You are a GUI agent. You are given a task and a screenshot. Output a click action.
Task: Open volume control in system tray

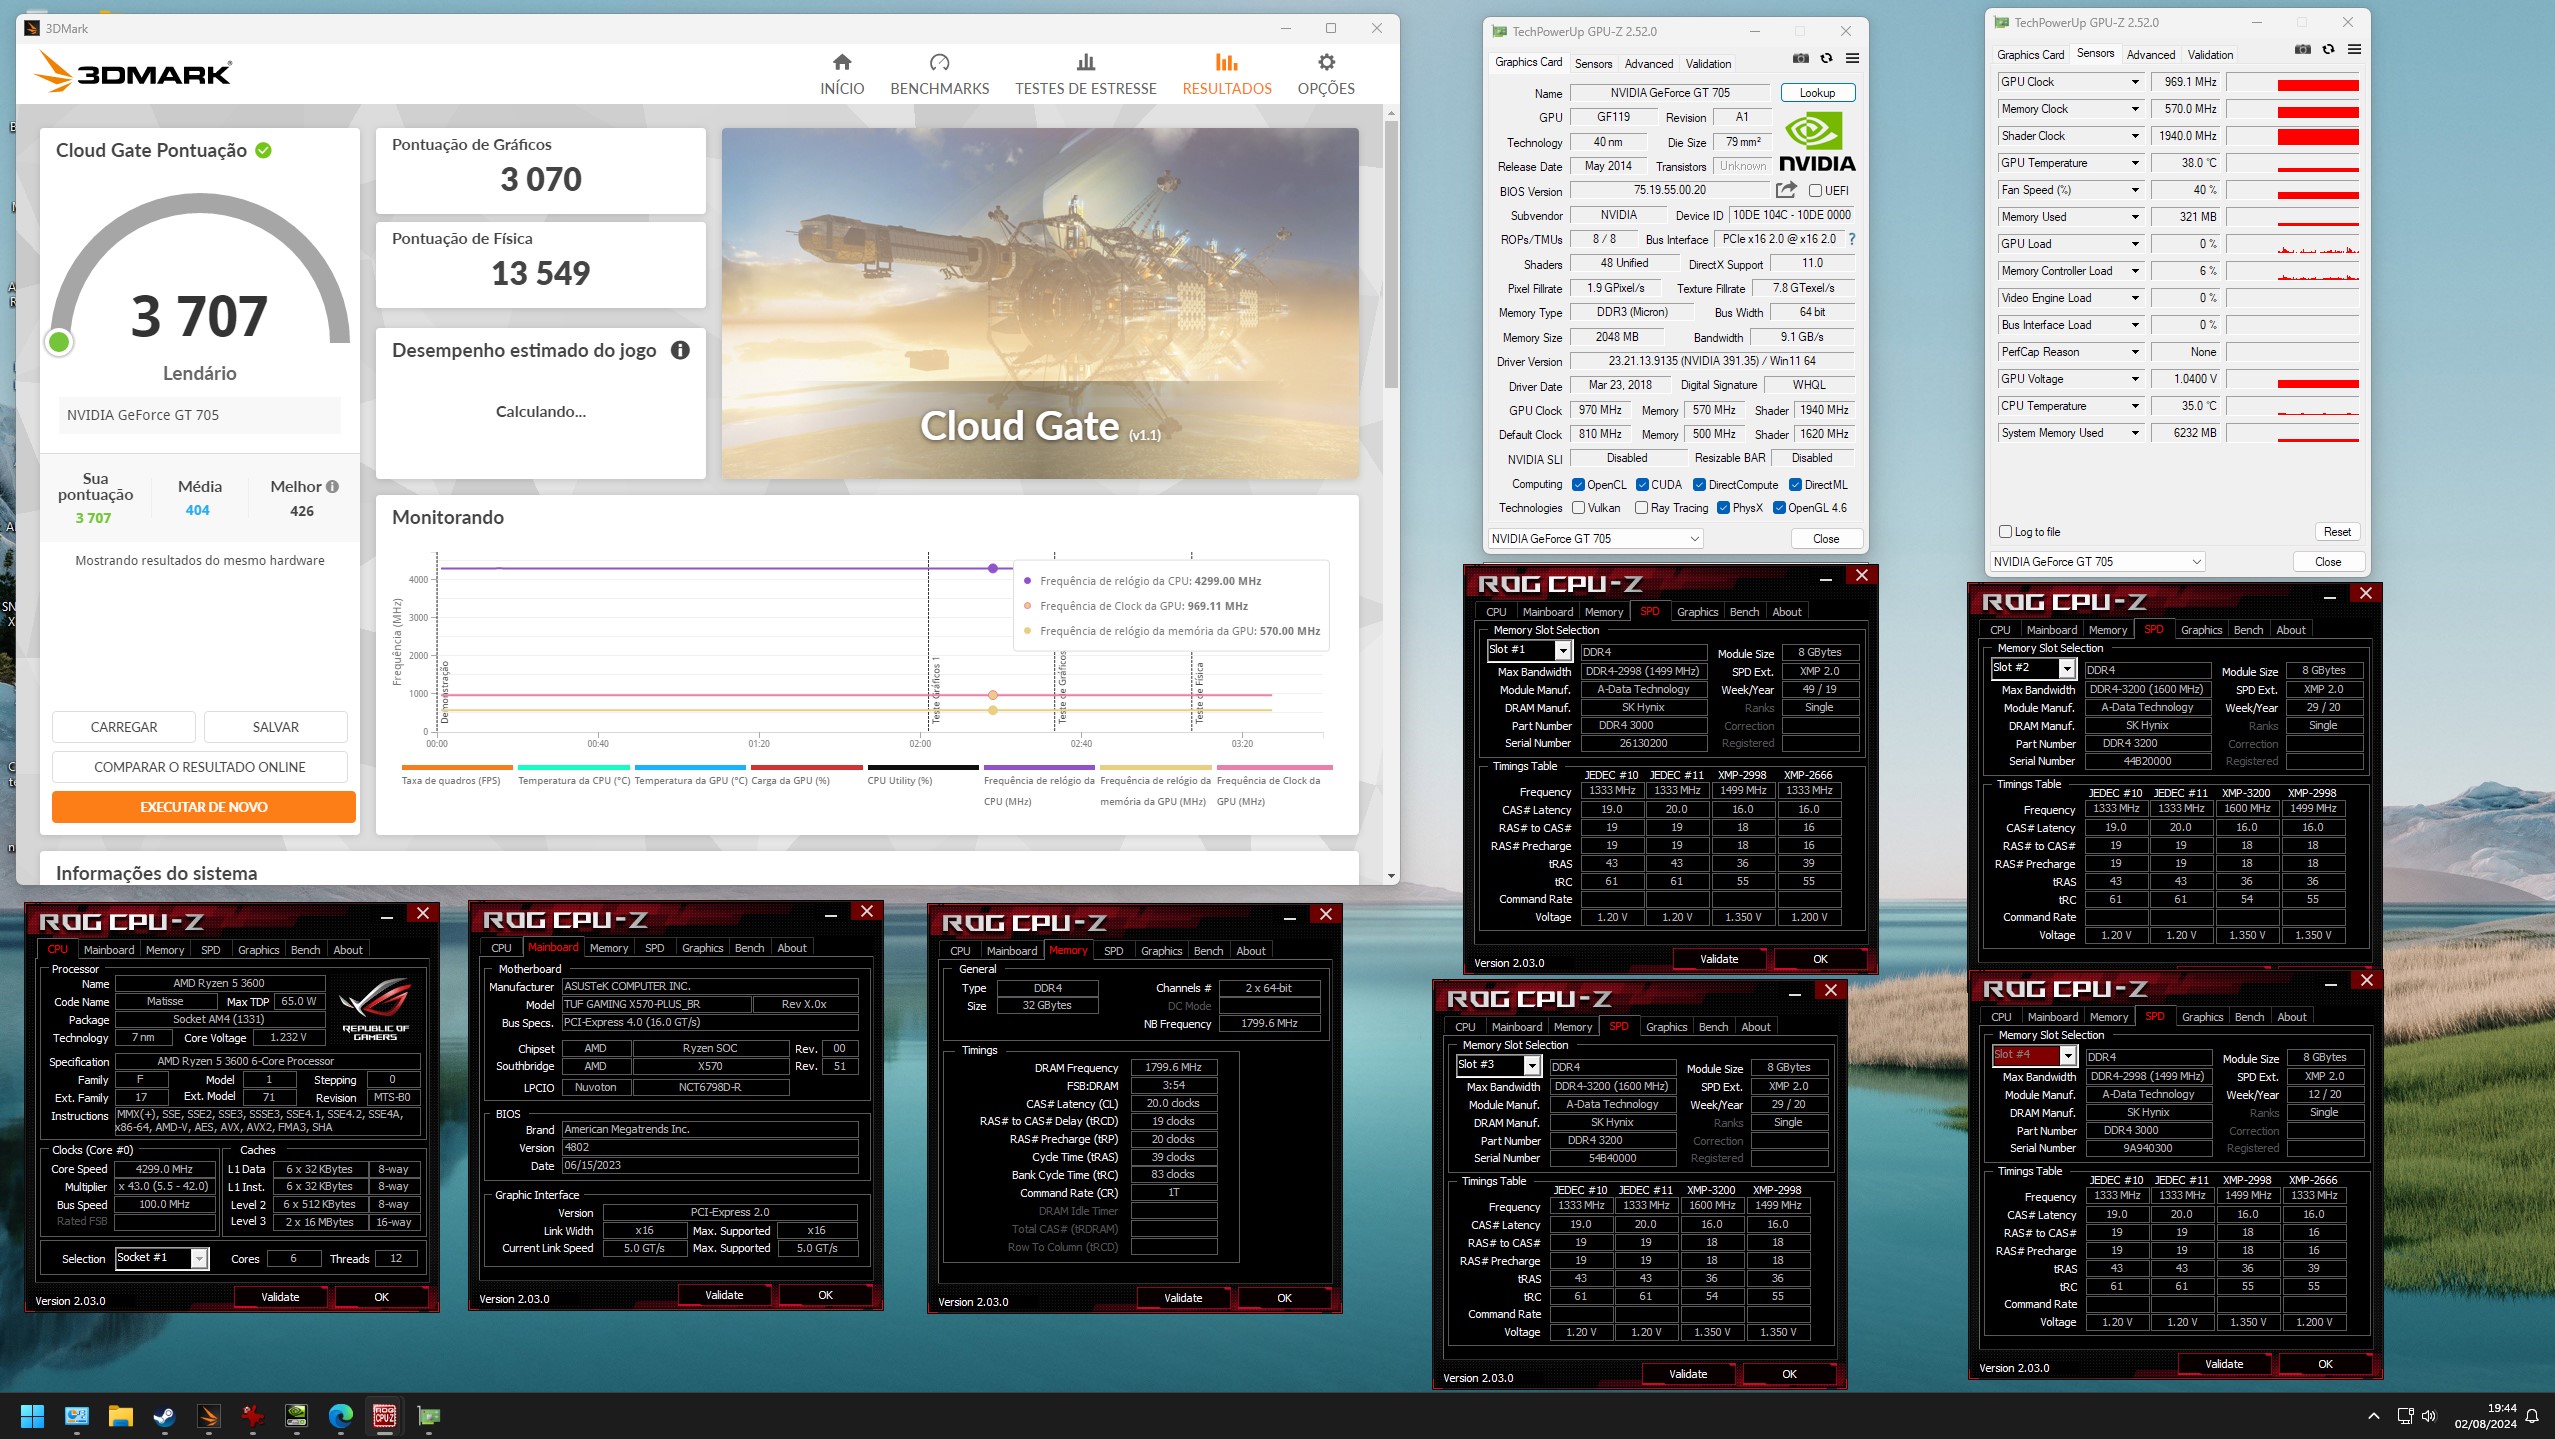(x=2429, y=1416)
